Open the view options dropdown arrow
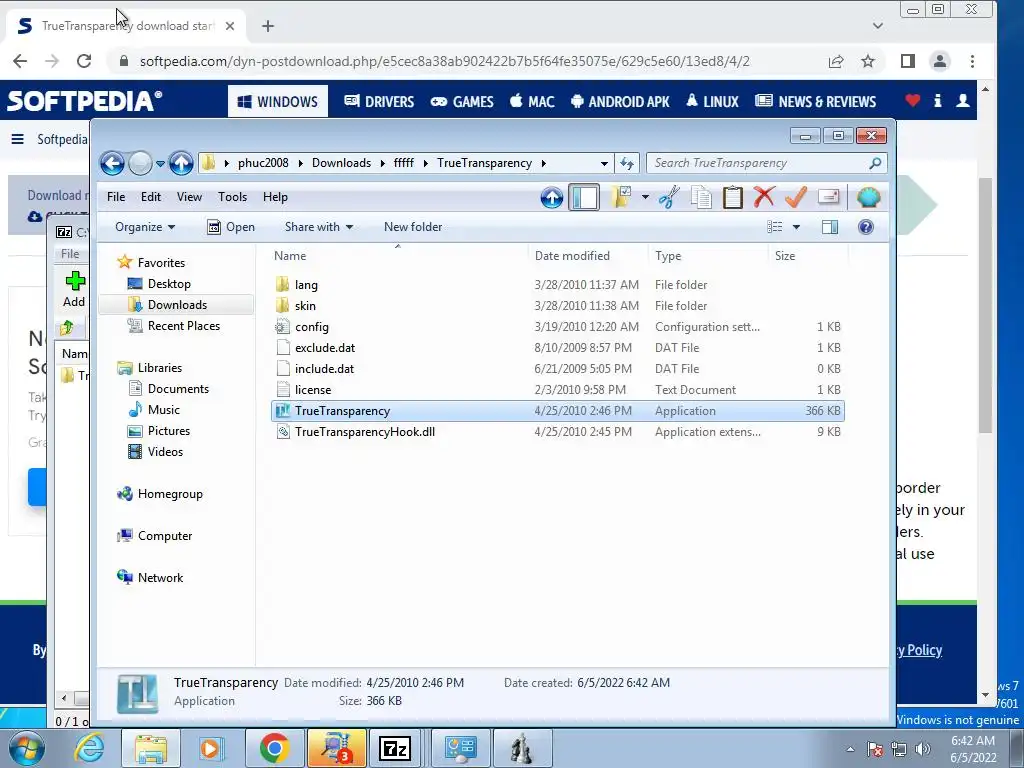This screenshot has width=1024, height=768. [796, 227]
